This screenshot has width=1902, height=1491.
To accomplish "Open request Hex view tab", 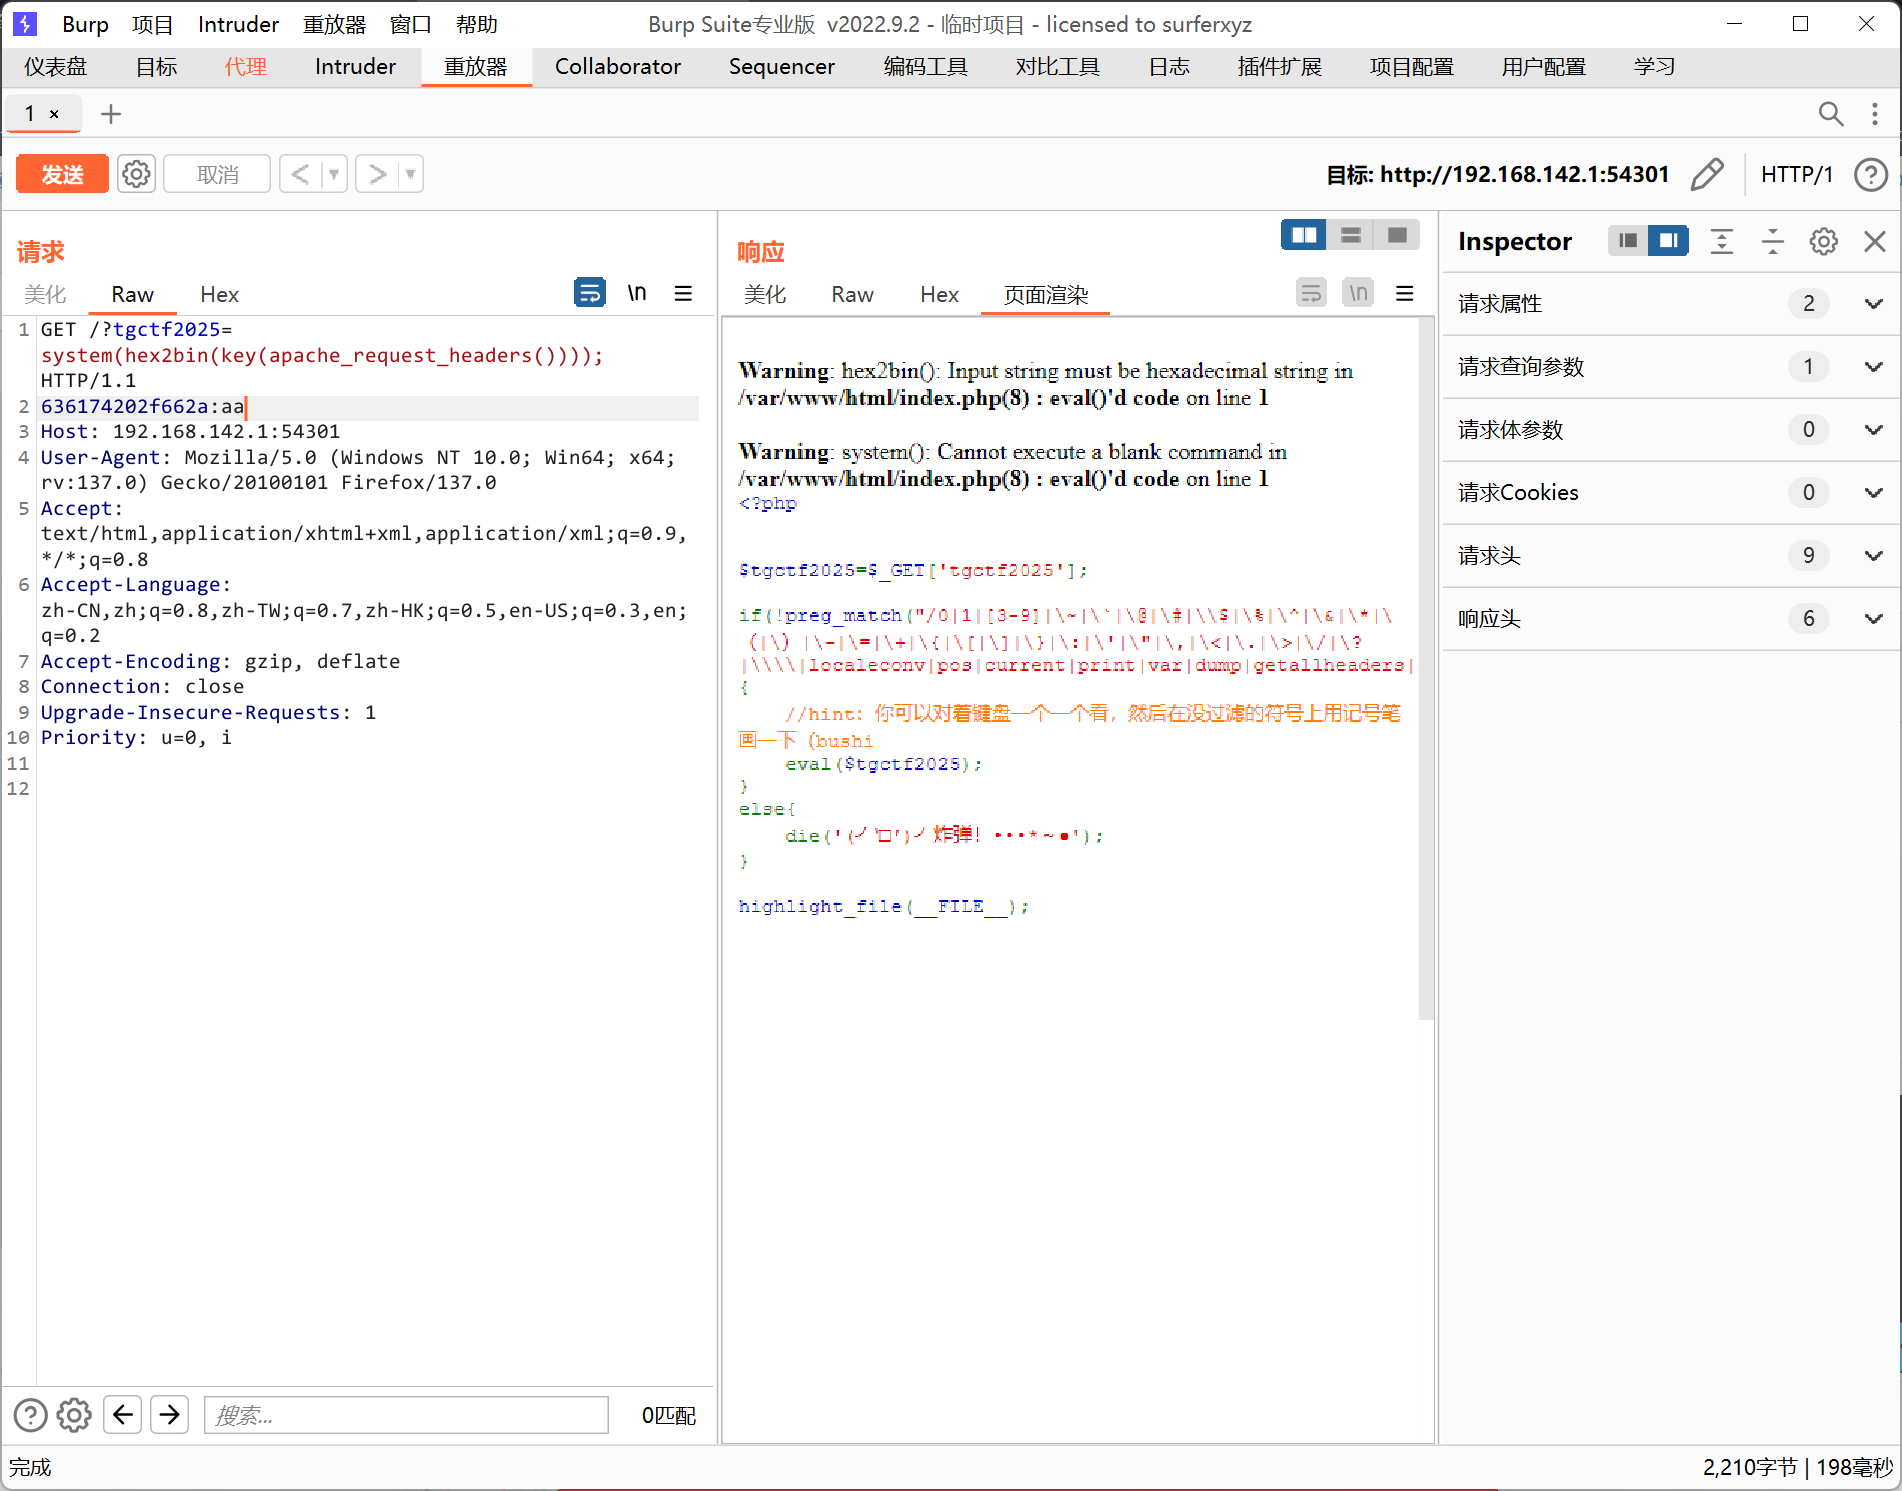I will tap(219, 294).
